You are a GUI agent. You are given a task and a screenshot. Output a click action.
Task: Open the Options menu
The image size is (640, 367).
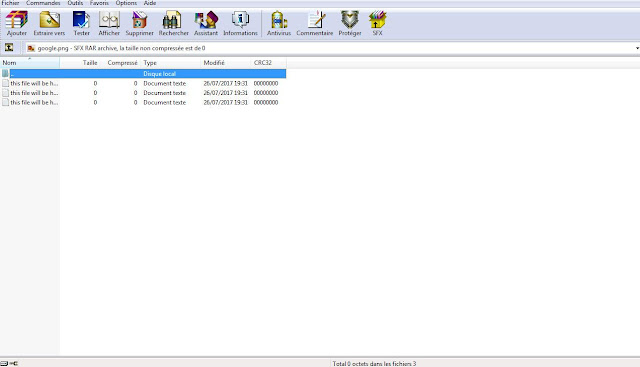point(126,3)
